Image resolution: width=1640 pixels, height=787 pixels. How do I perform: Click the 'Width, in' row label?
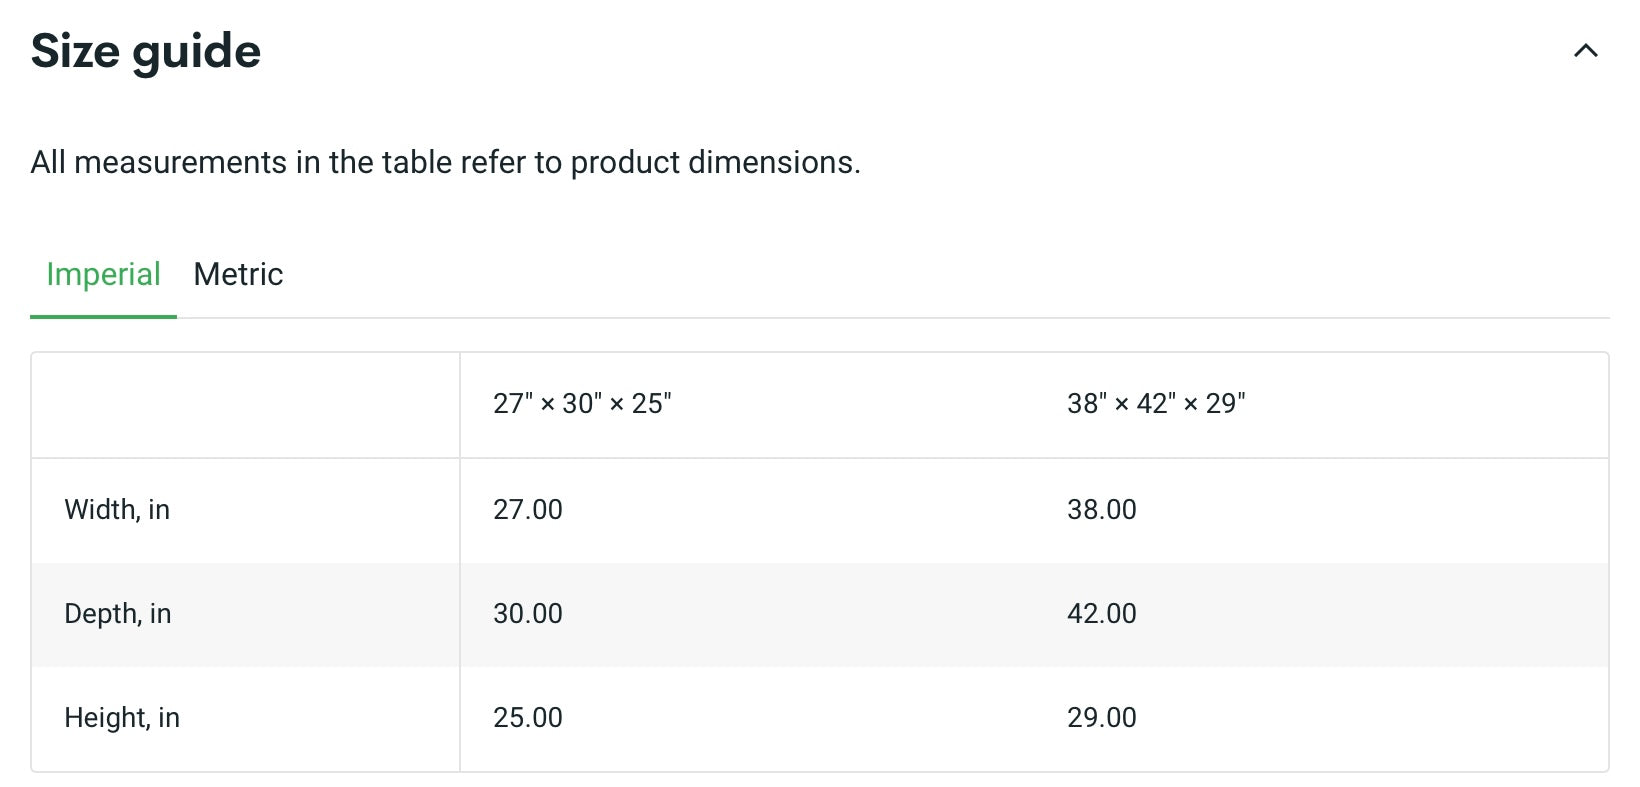(117, 510)
